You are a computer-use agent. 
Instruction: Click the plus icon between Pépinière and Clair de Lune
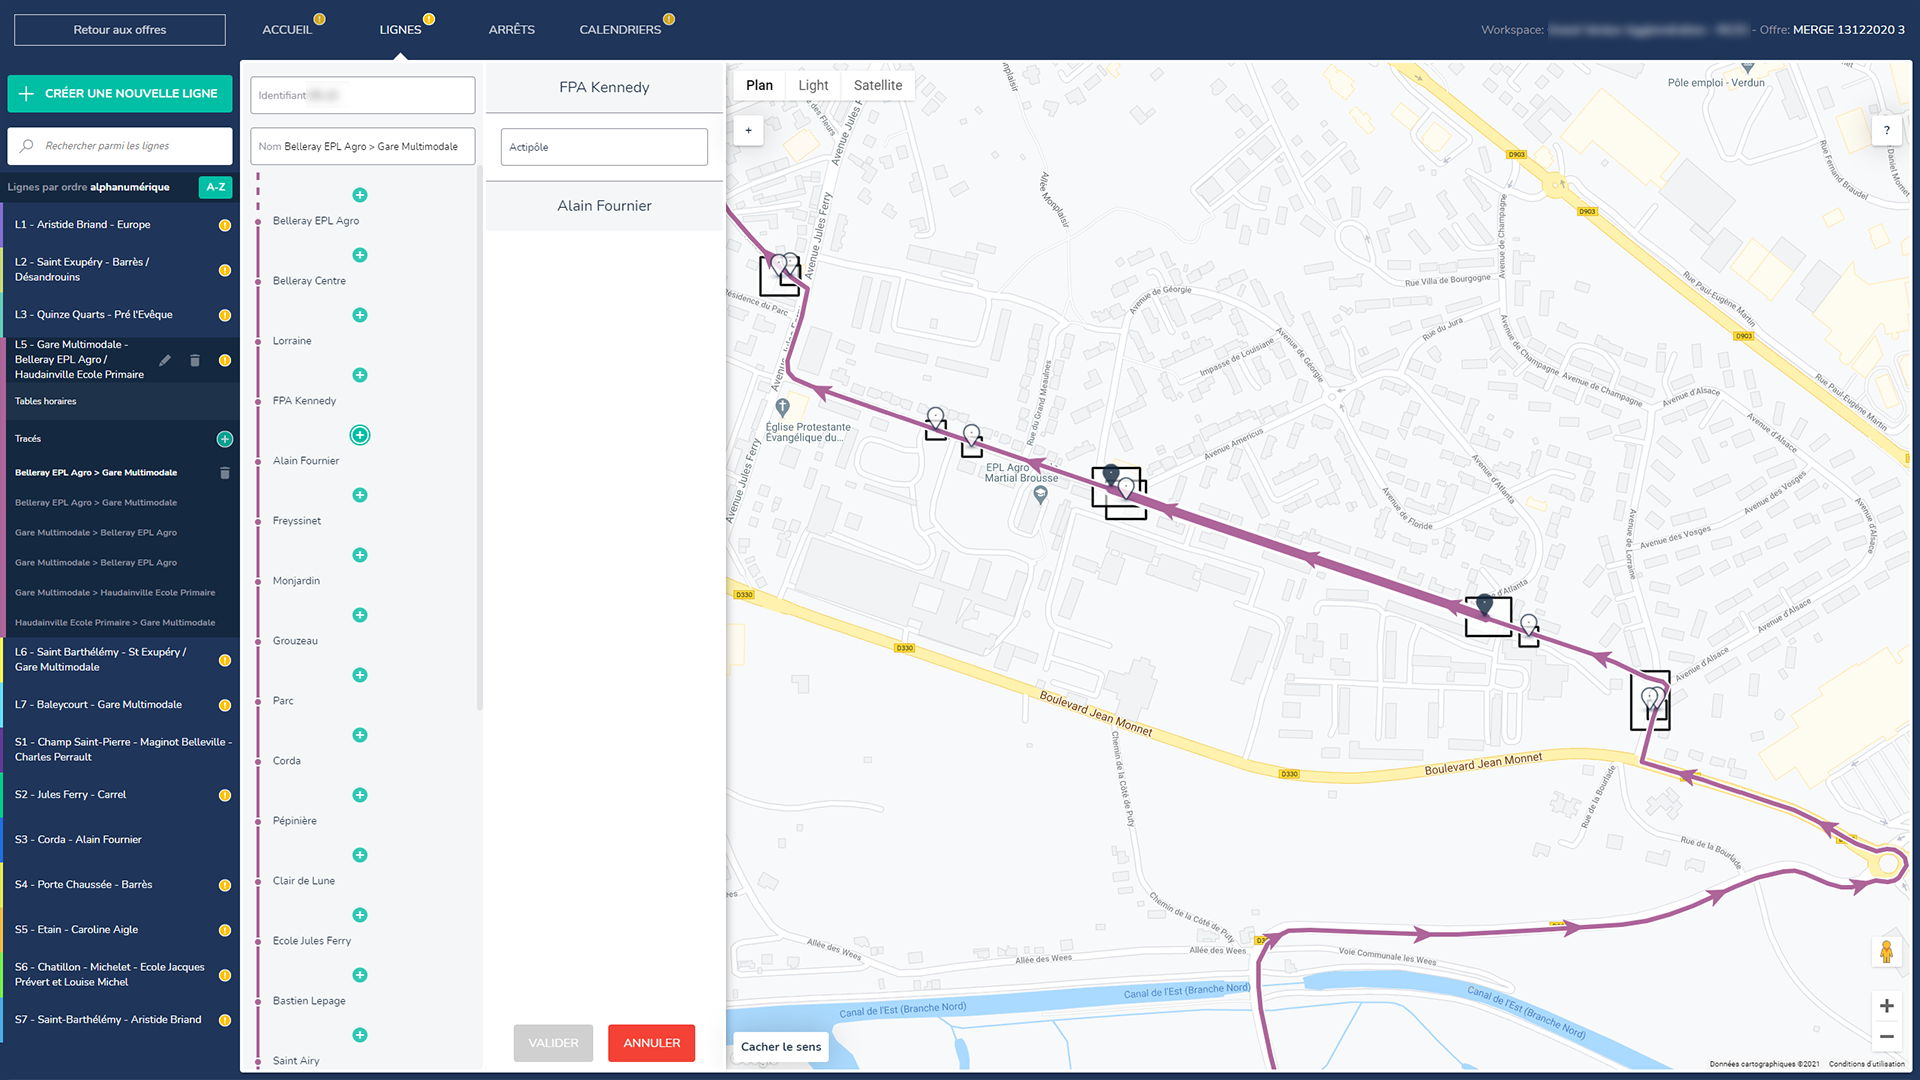pyautogui.click(x=360, y=855)
